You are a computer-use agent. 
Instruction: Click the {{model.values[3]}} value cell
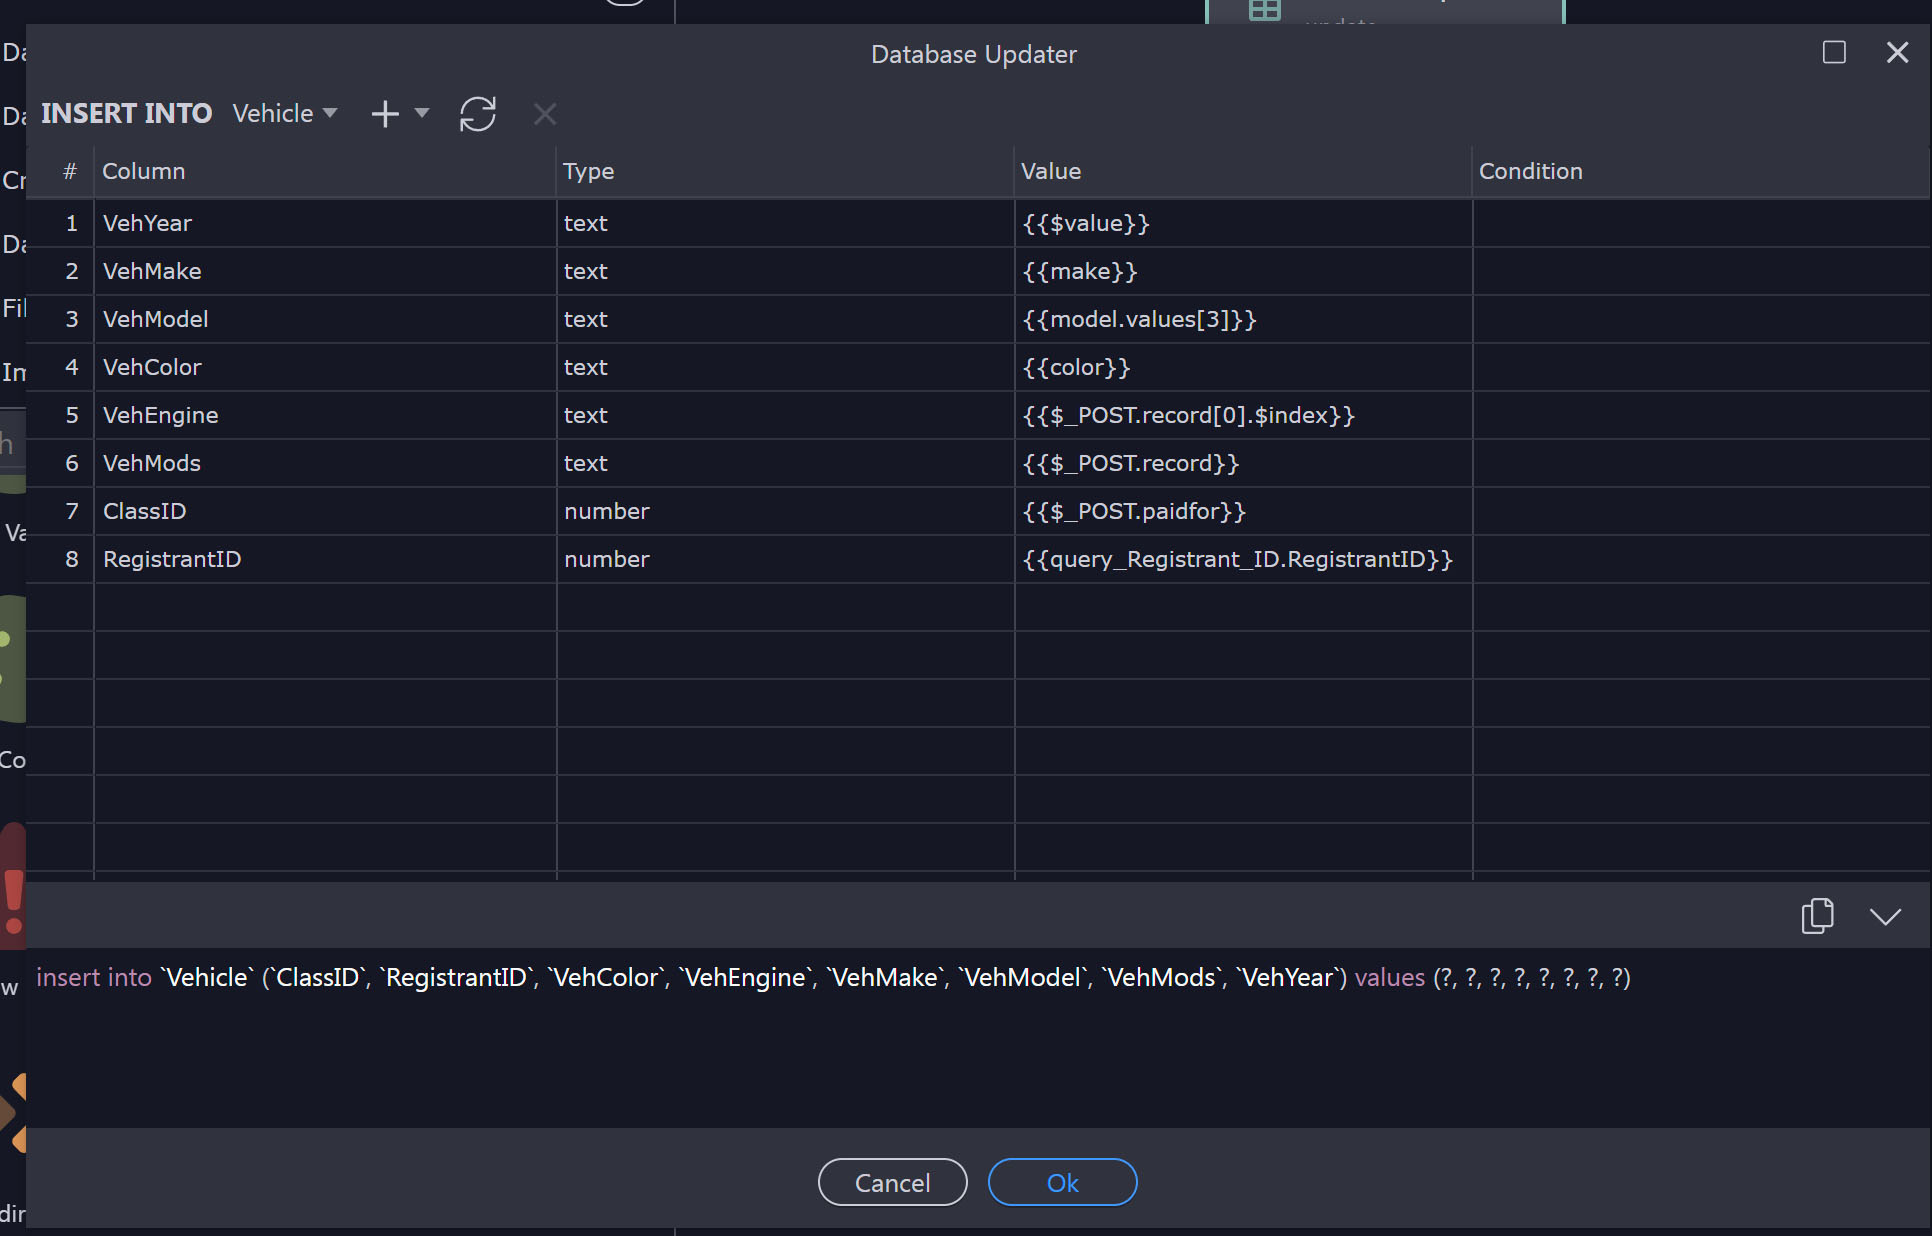1243,319
